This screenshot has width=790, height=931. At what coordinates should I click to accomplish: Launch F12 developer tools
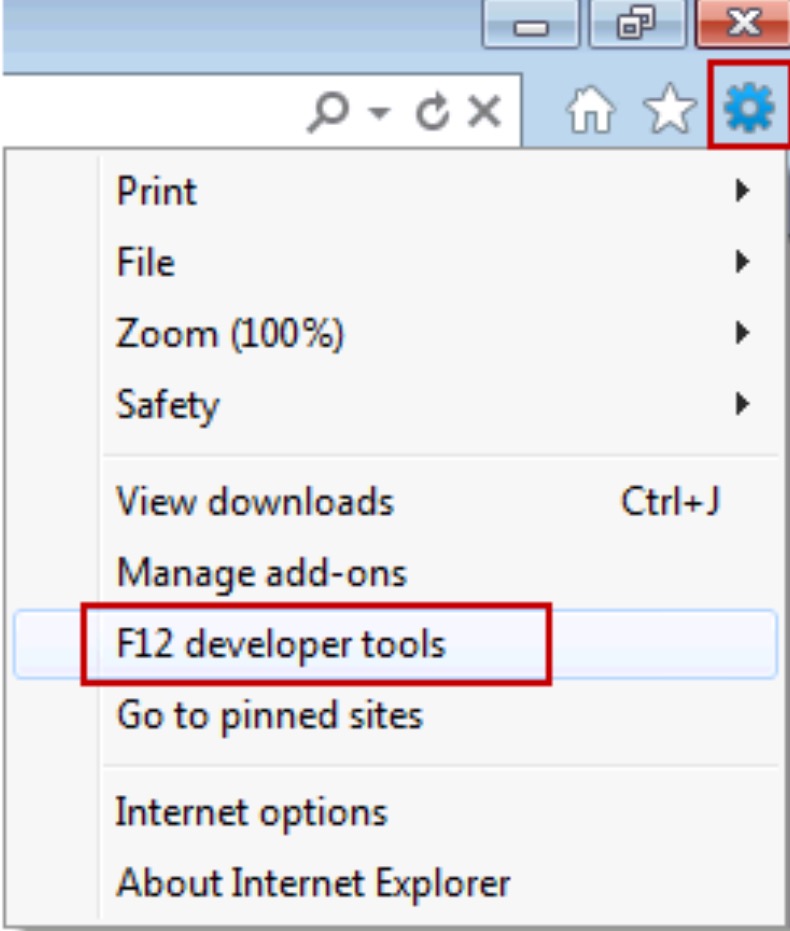pyautogui.click(x=281, y=644)
